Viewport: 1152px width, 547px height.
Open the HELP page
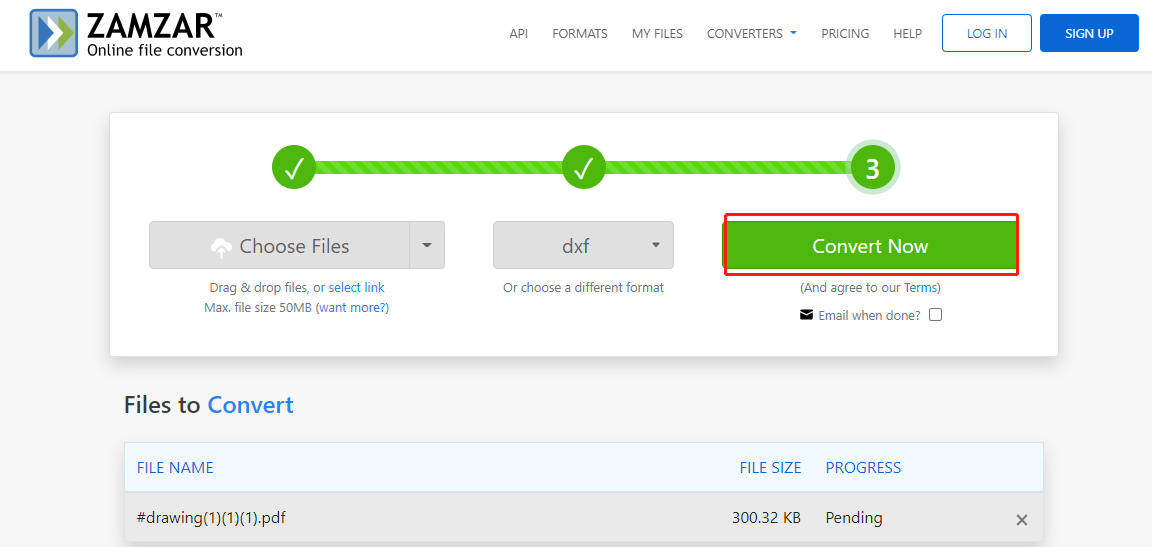coord(907,34)
